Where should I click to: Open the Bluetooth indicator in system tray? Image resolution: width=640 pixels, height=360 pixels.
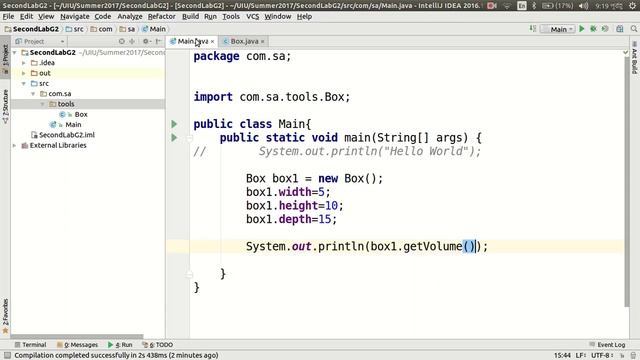[534, 6]
